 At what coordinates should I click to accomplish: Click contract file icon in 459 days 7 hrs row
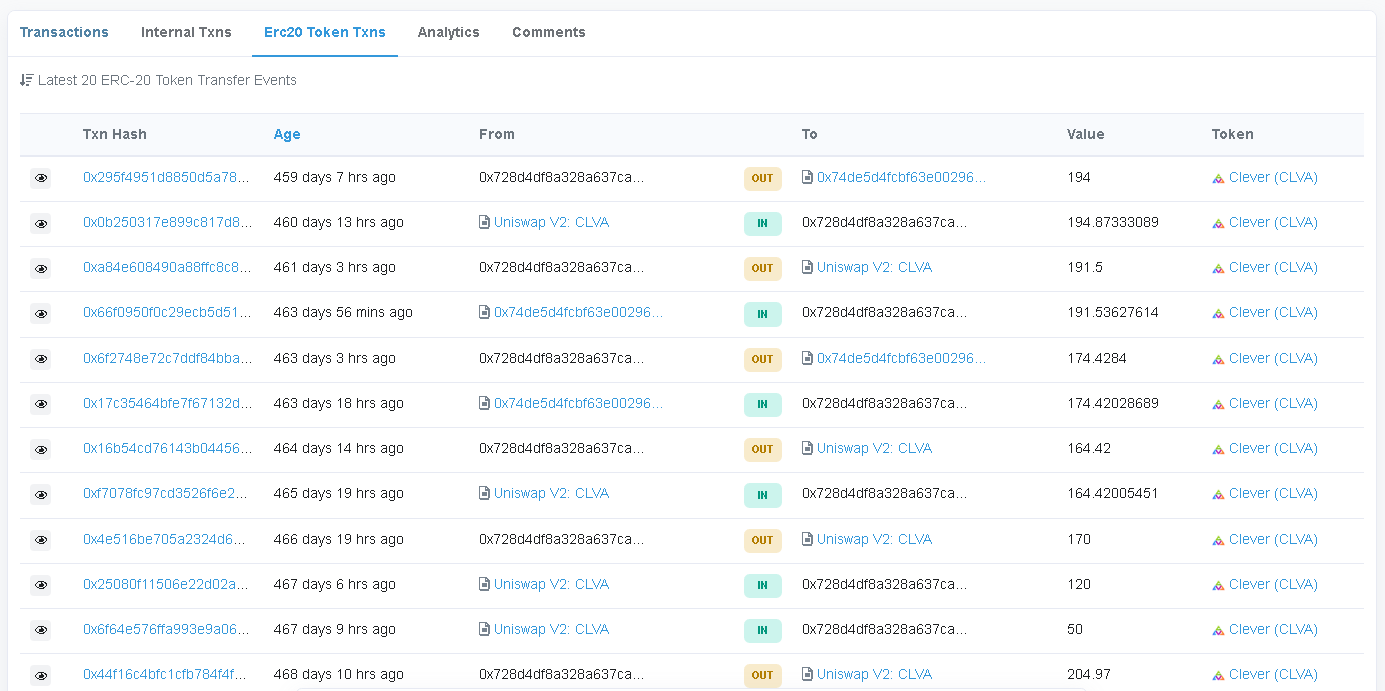(x=807, y=177)
